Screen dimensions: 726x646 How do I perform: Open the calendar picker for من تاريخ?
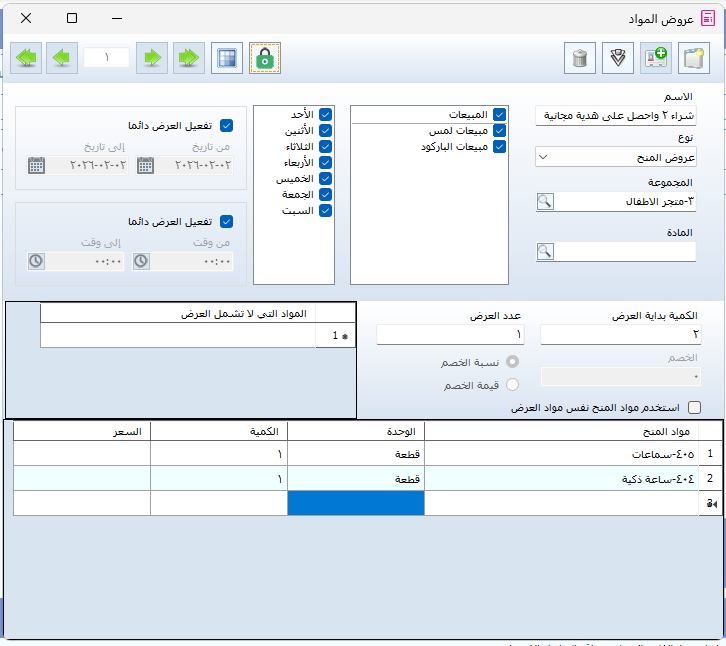point(144,166)
